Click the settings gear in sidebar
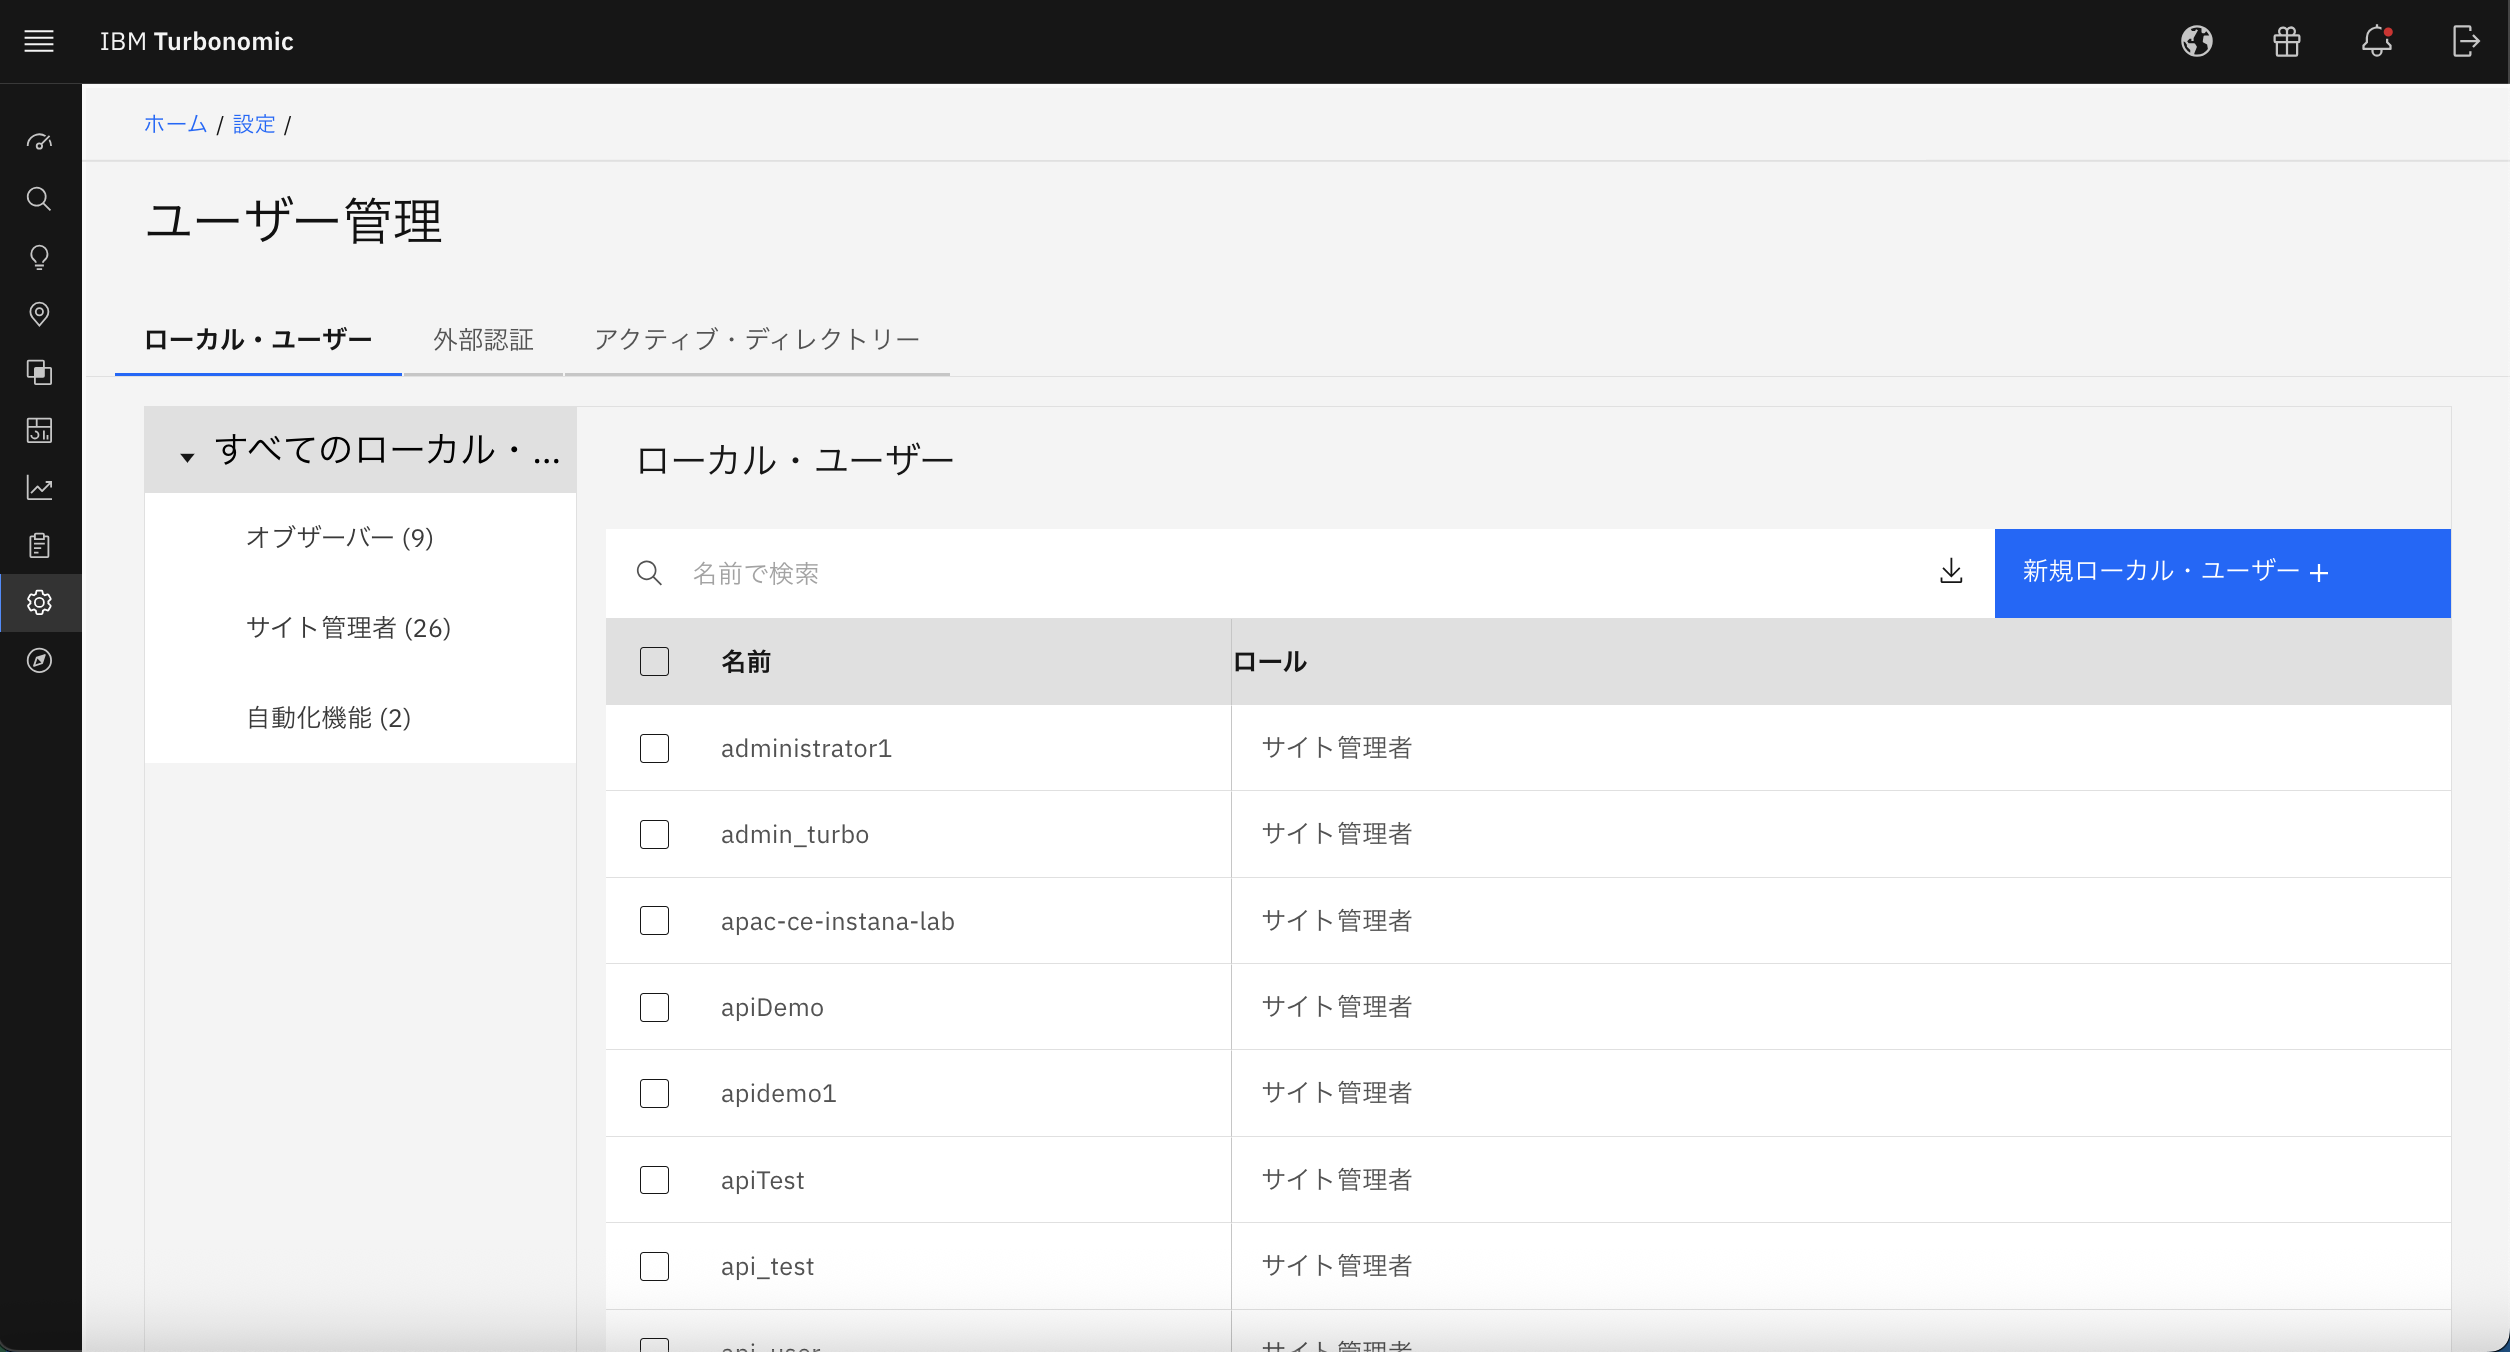Viewport: 2510px width, 1352px height. tap(39, 603)
